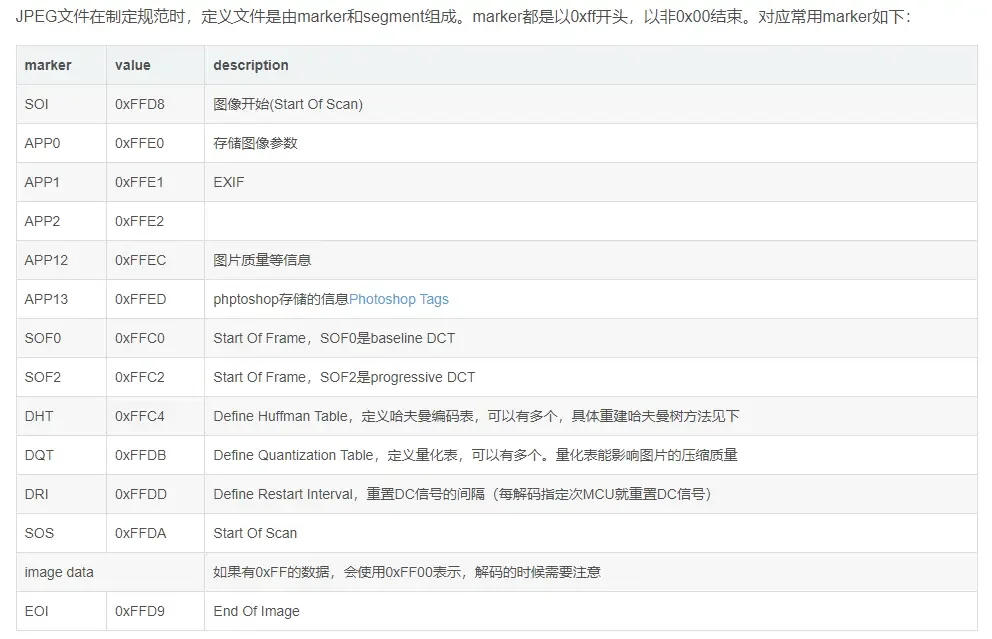Click the 0xFFED value cell
The image size is (992, 639).
click(156, 299)
